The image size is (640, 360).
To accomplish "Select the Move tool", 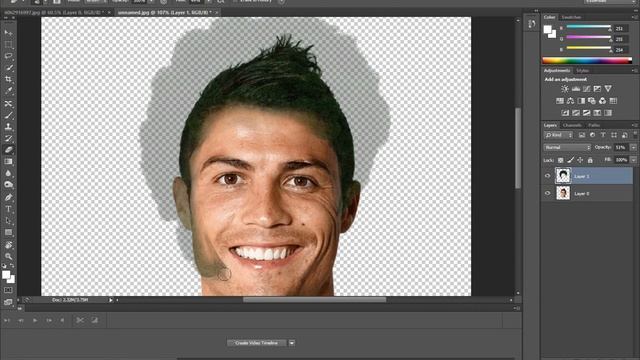I will pos(8,32).
